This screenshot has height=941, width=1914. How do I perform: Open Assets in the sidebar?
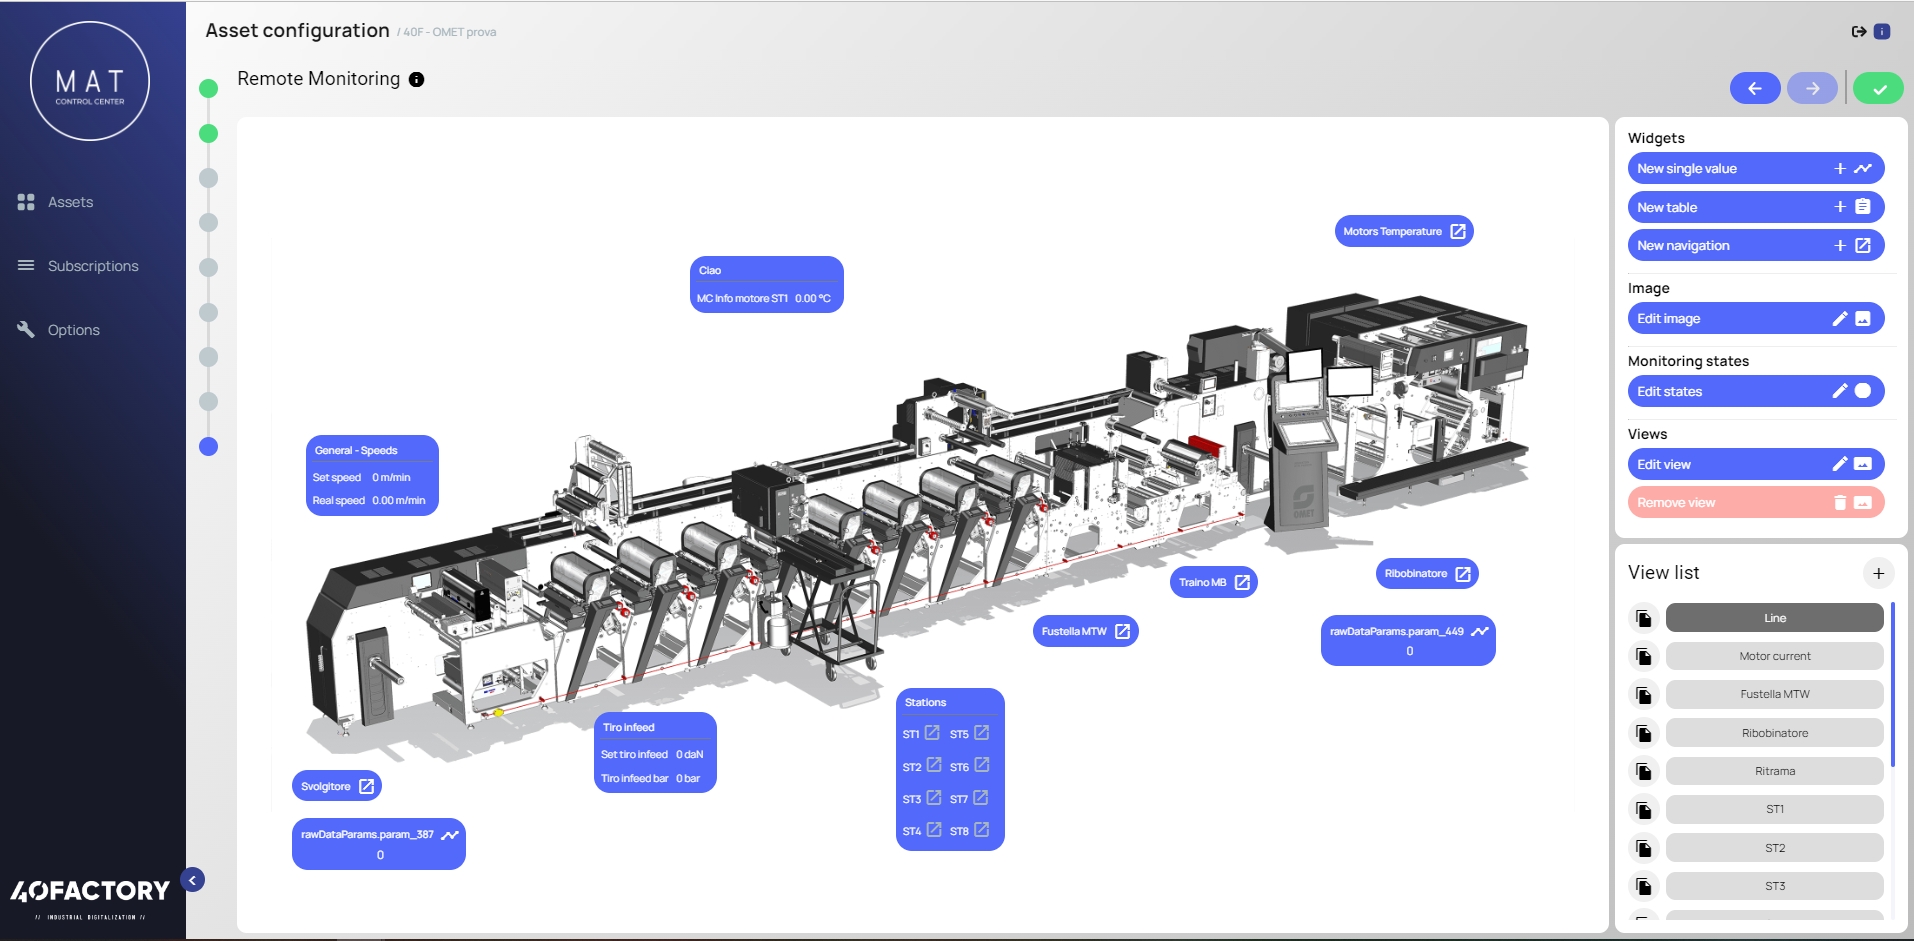coord(70,202)
